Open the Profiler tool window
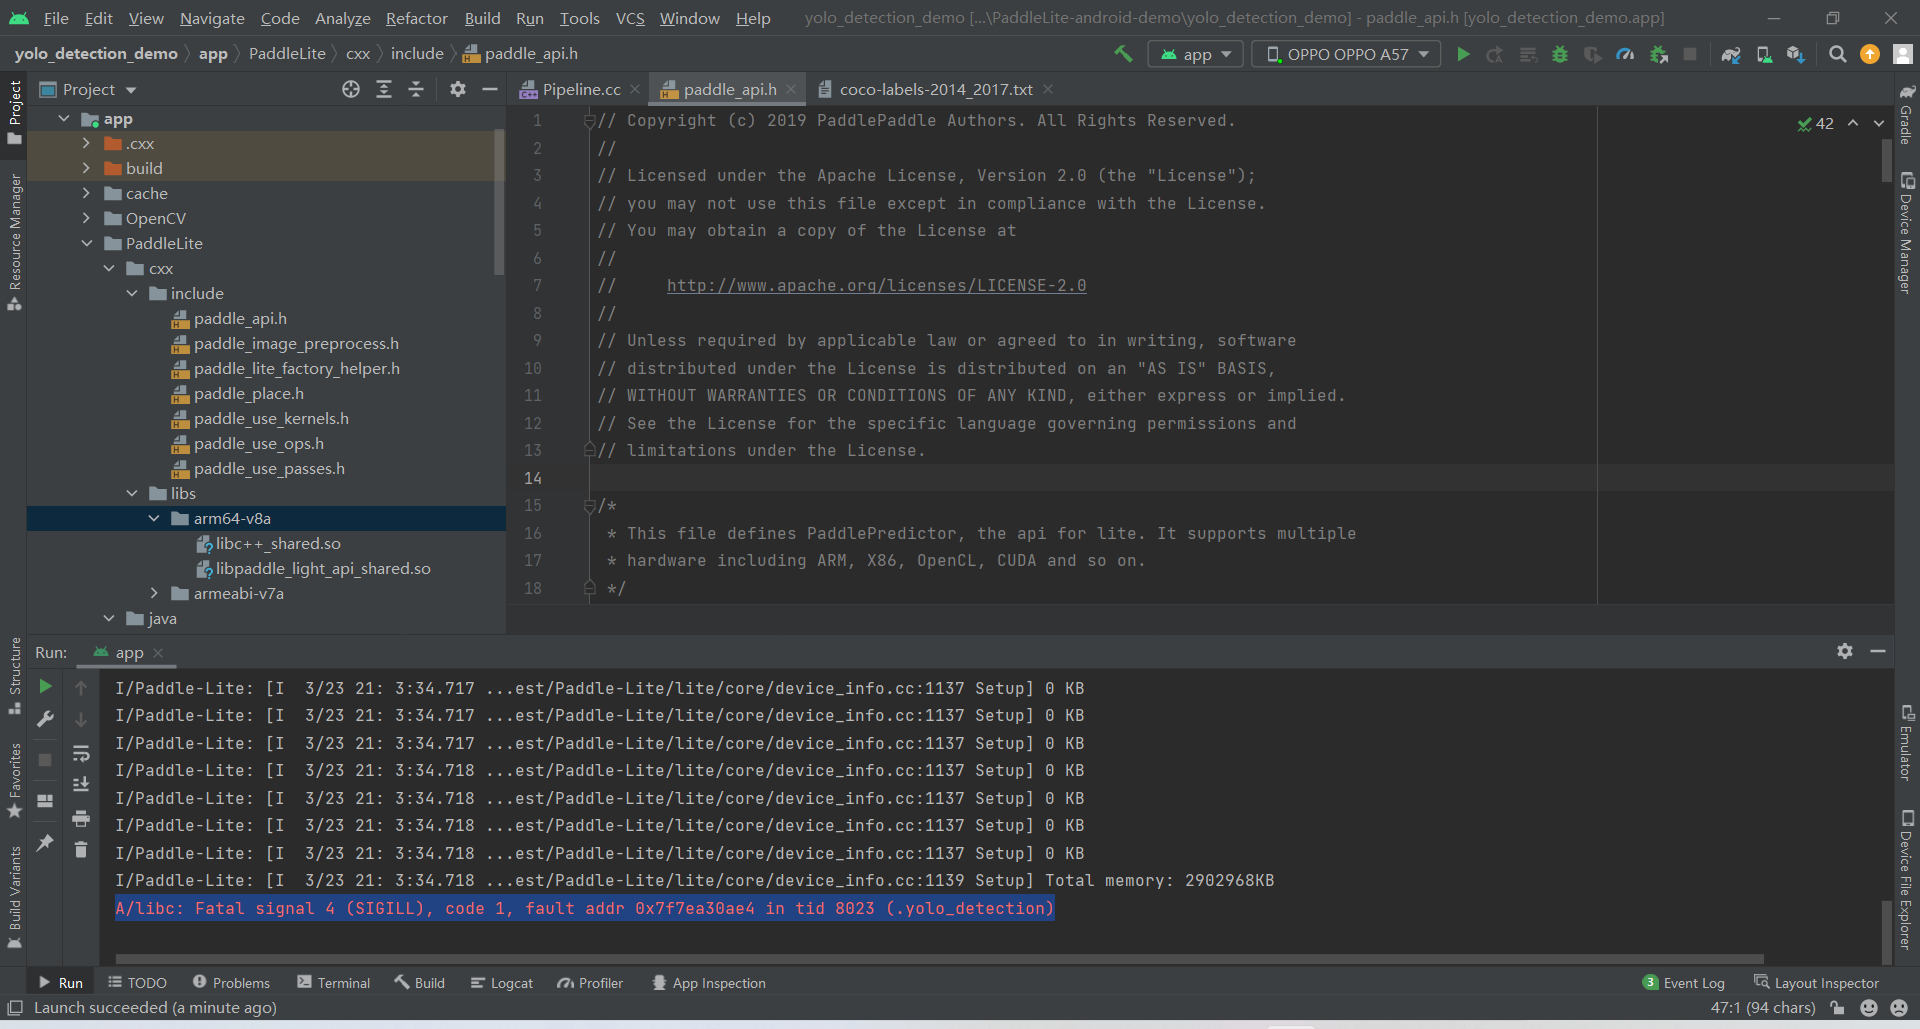 590,983
